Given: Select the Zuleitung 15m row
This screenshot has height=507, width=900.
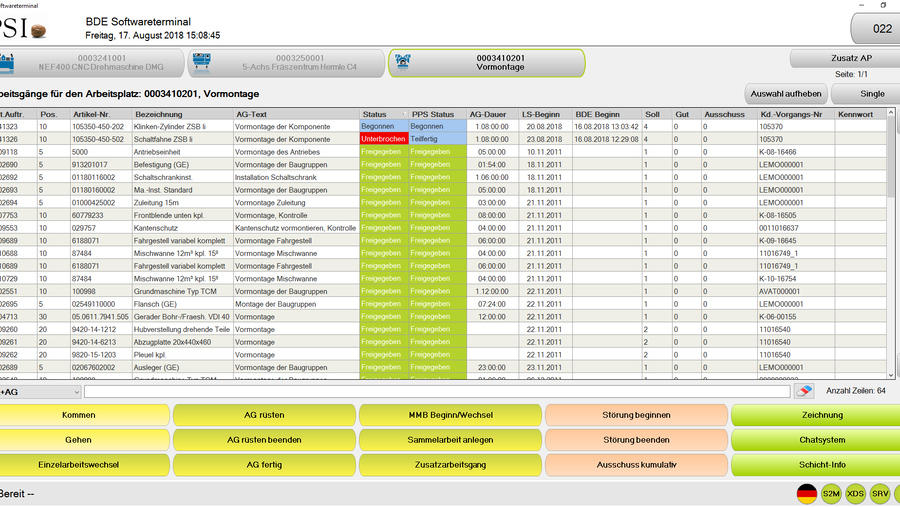Looking at the screenshot, I should click(443, 202).
